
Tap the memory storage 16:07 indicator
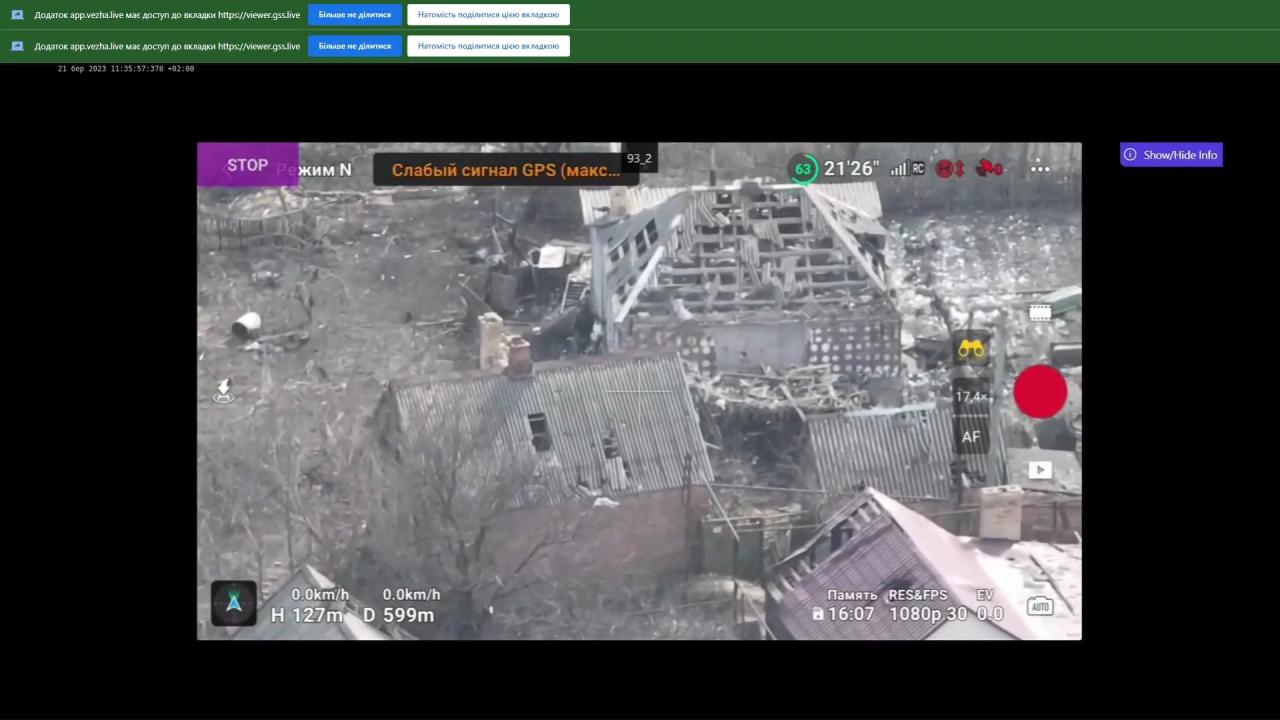[x=845, y=605]
